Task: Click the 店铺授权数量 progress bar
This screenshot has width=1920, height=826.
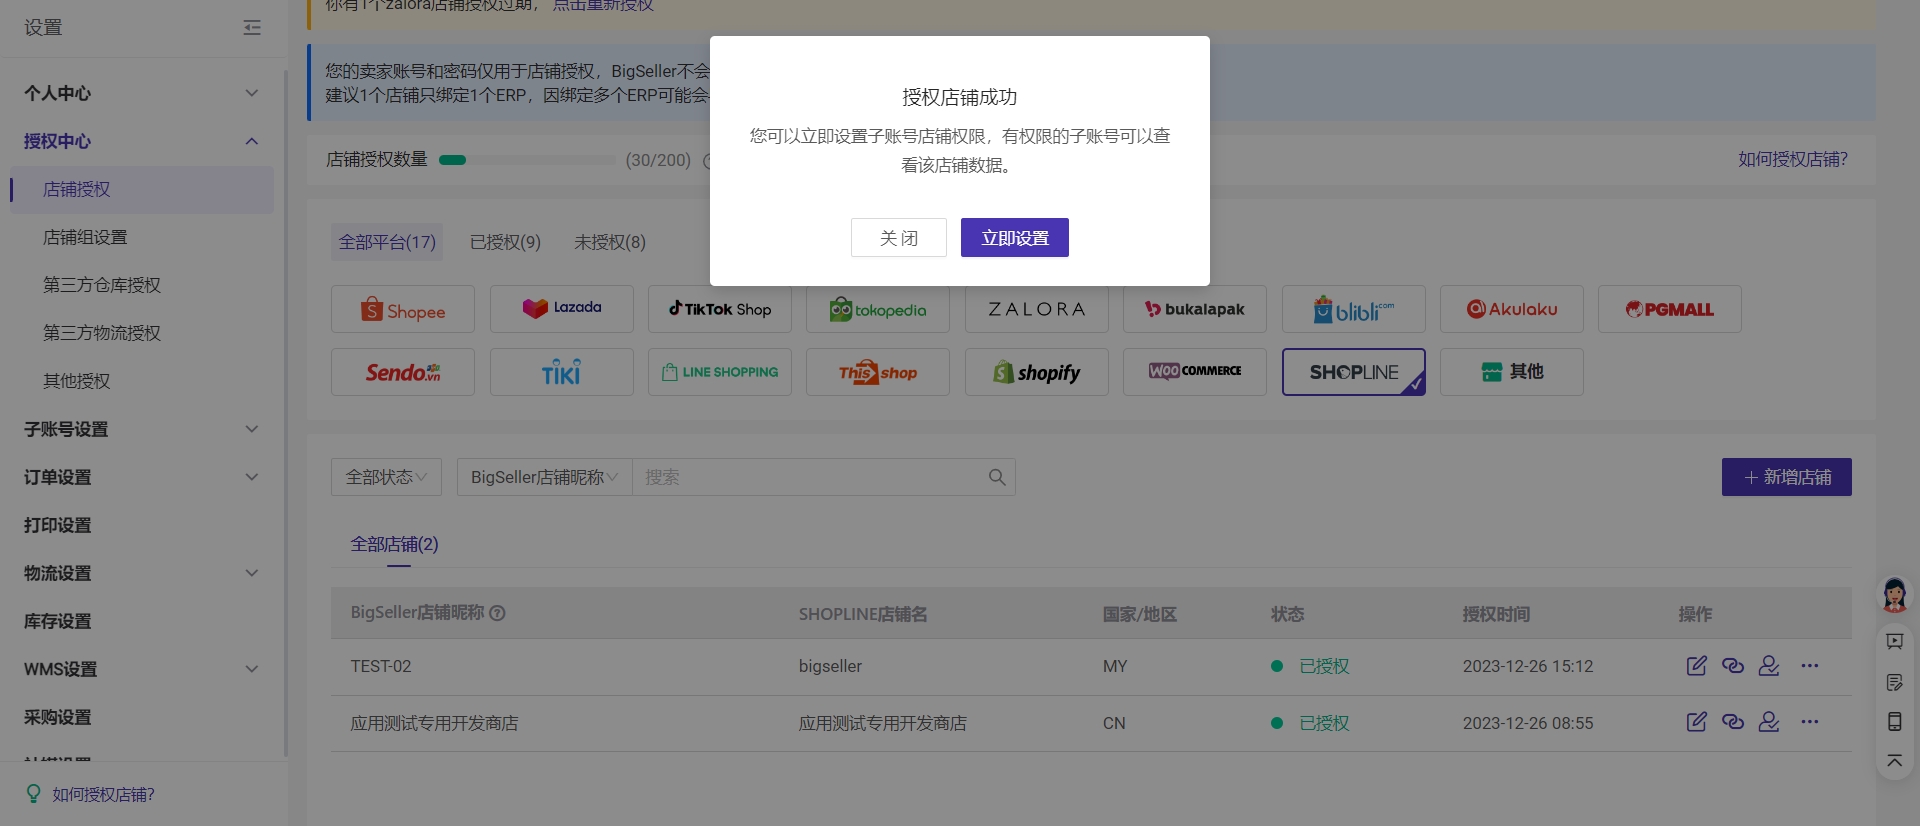Action: click(527, 160)
